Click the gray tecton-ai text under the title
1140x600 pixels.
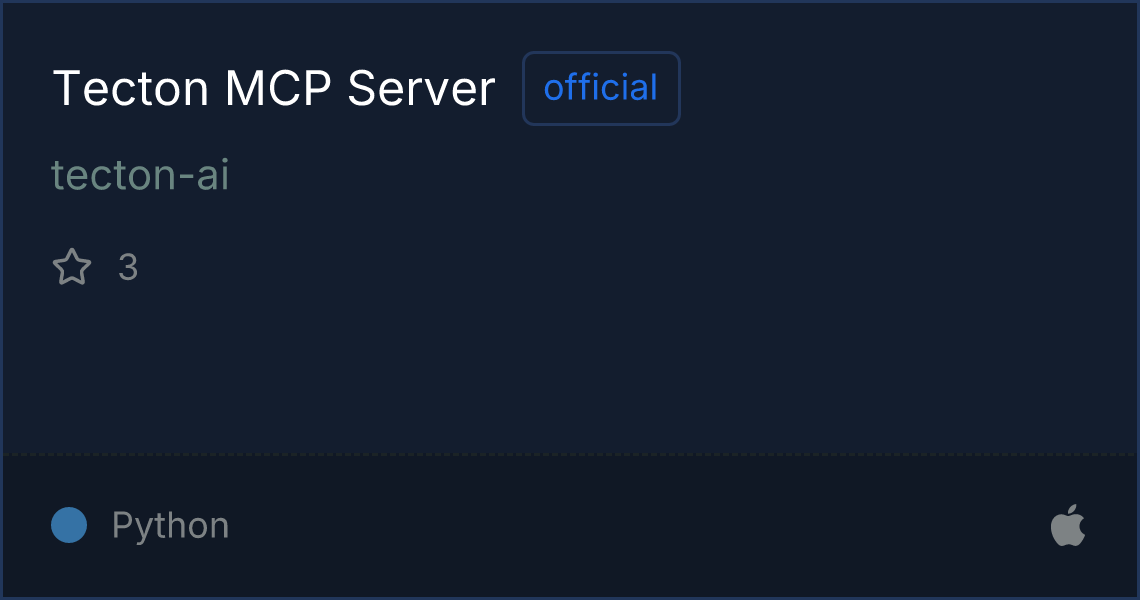tap(140, 175)
